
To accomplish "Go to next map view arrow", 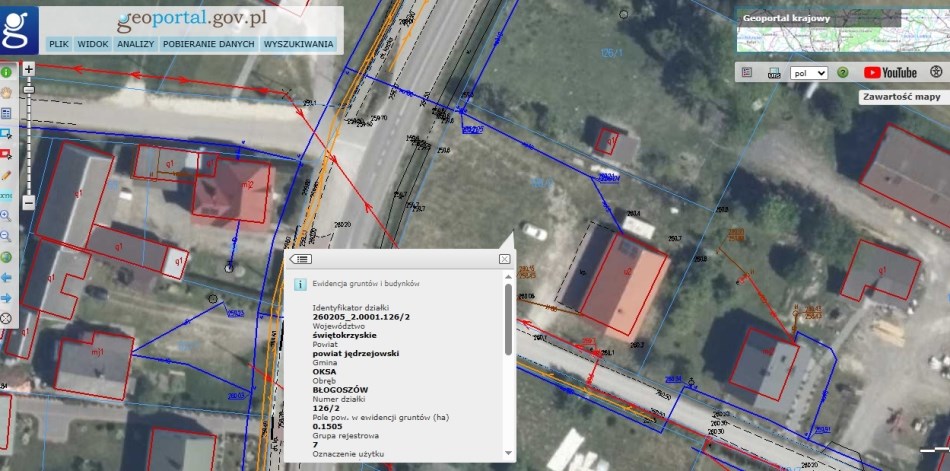I will 6,297.
